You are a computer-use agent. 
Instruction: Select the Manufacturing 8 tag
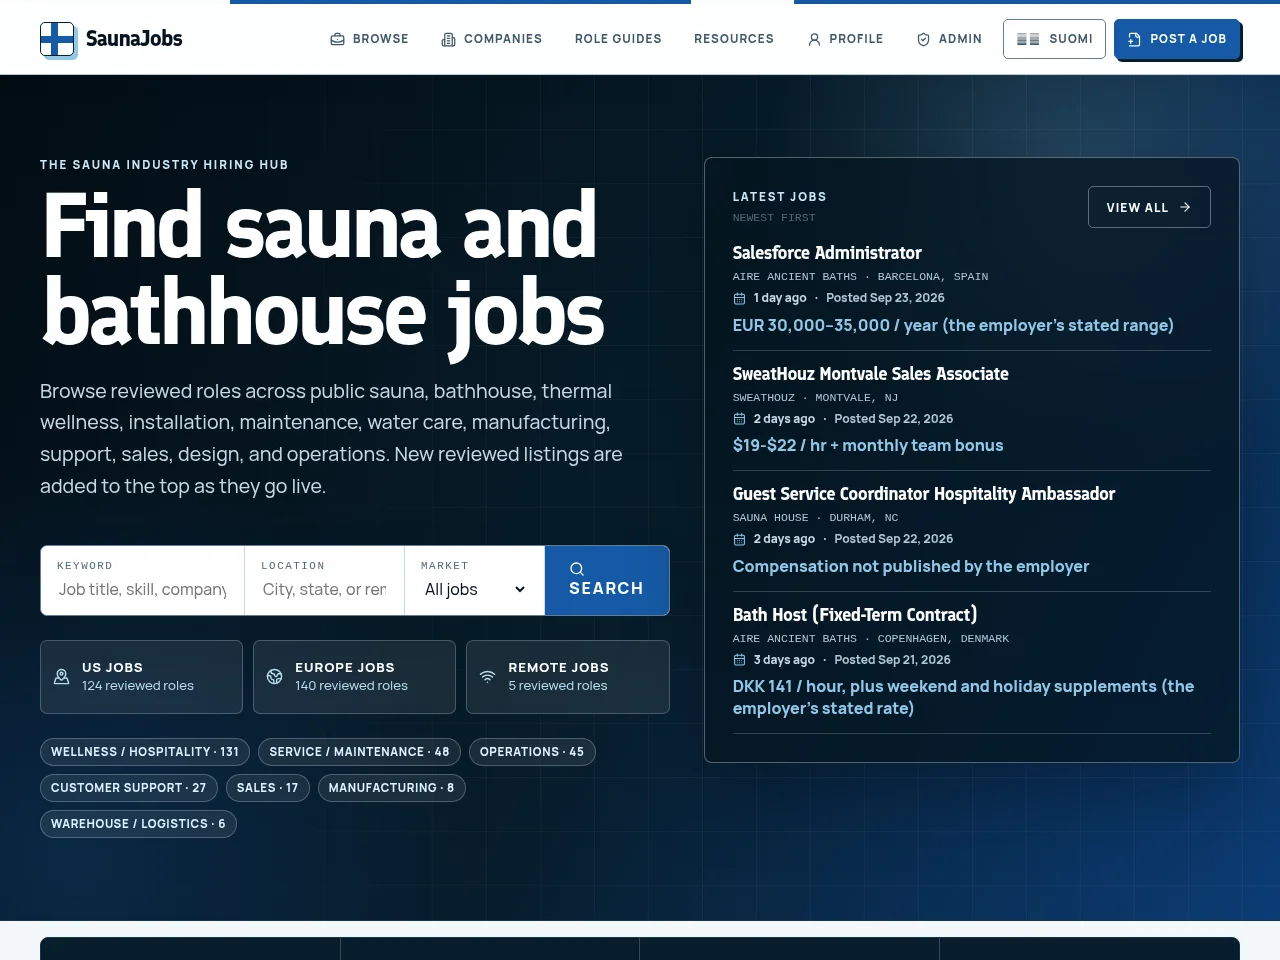coord(391,788)
